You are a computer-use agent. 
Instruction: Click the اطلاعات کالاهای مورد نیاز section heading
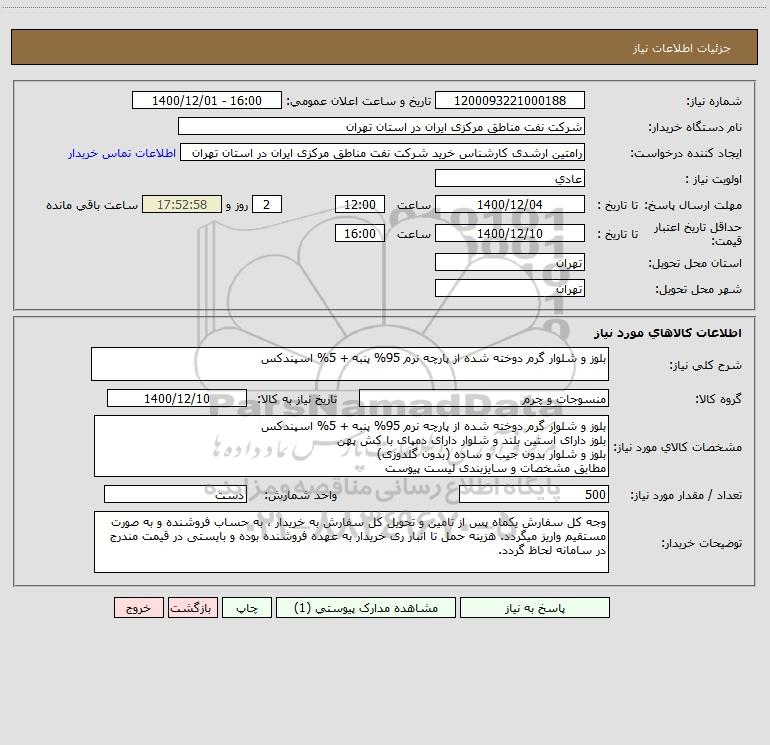point(668,333)
